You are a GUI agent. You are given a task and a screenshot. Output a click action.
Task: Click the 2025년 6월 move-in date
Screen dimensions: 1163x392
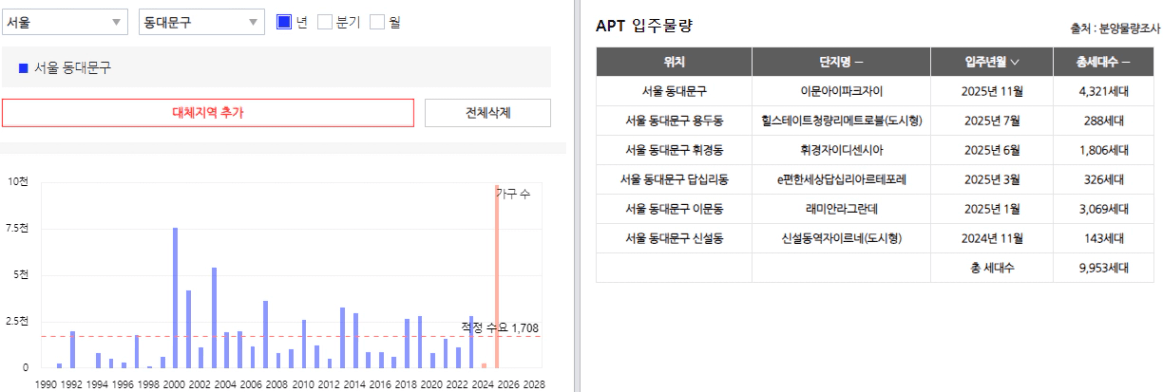[x=992, y=150]
